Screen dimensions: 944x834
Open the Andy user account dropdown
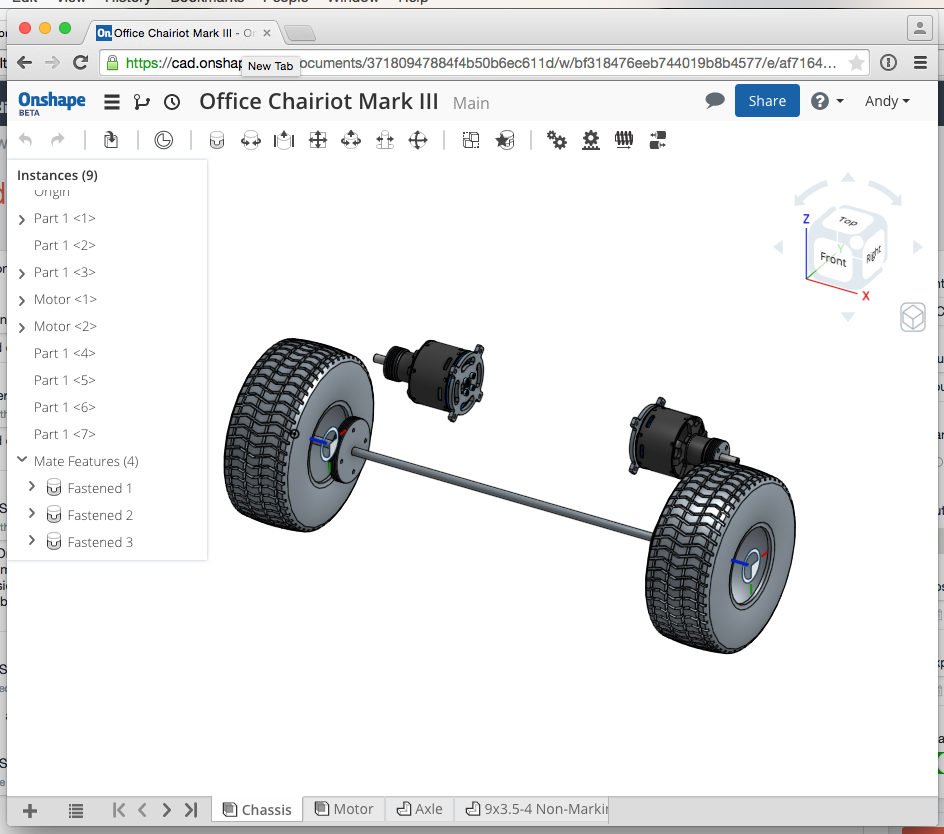click(x=887, y=101)
